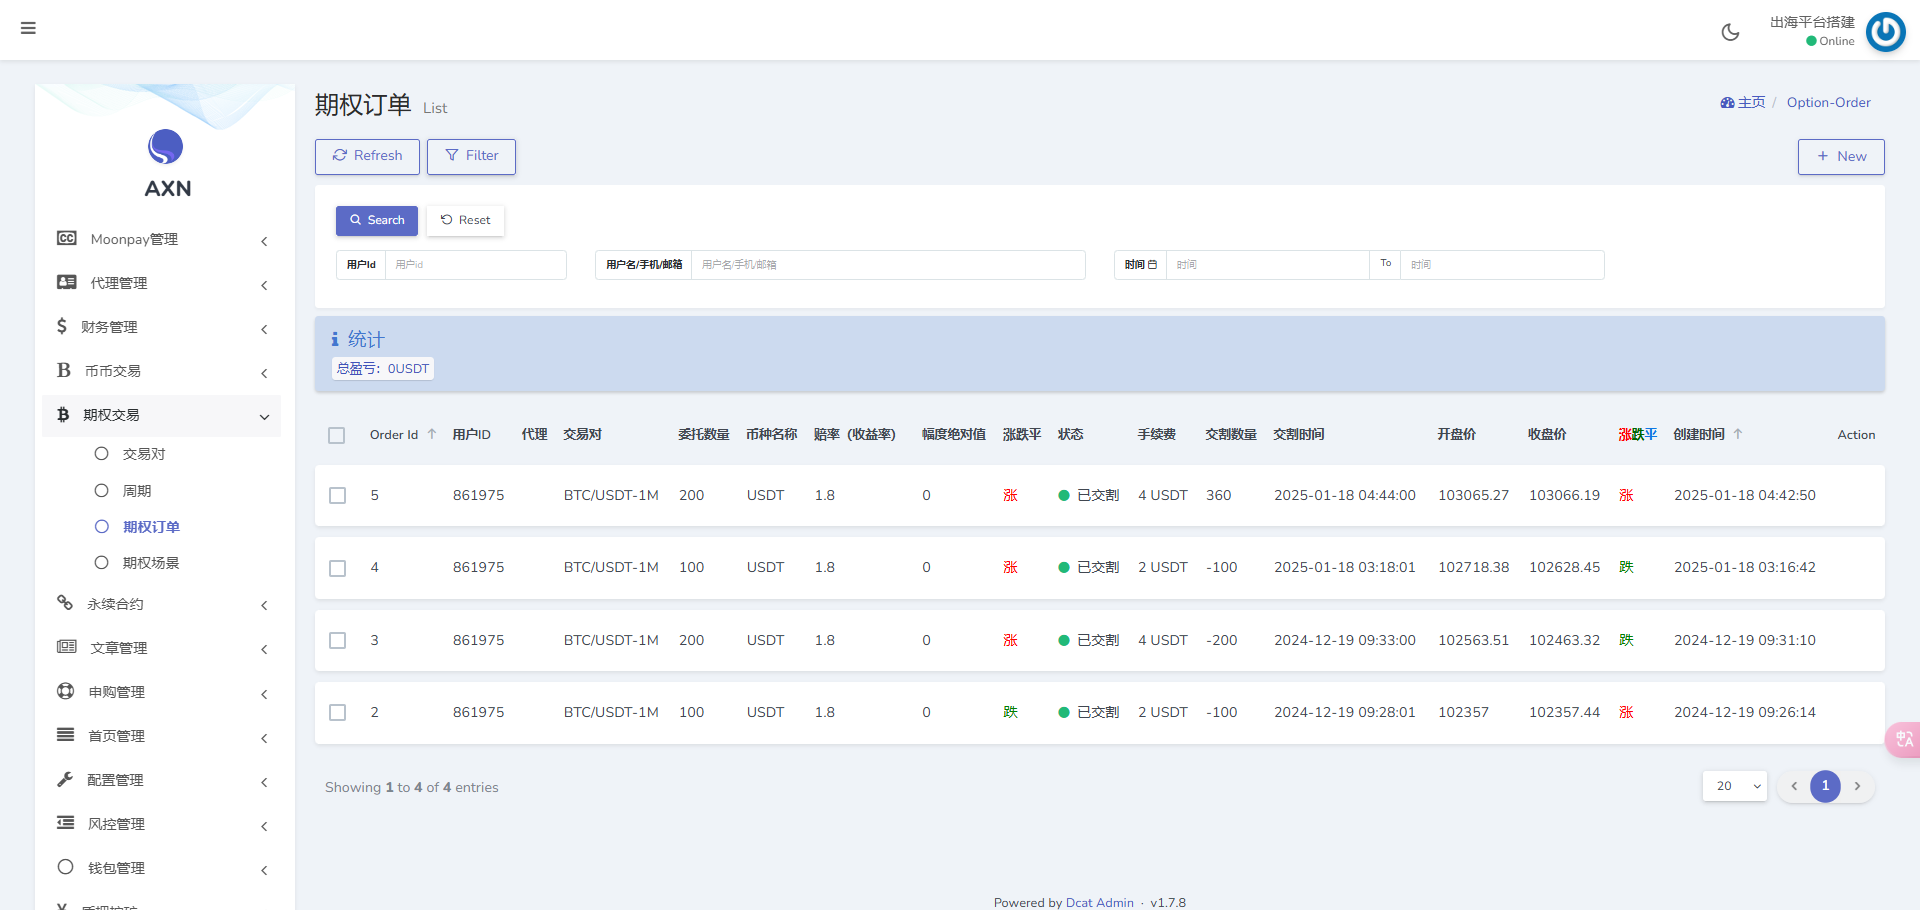The image size is (1920, 910).
Task: Open the page size dropdown showing 20
Action: point(1735,786)
